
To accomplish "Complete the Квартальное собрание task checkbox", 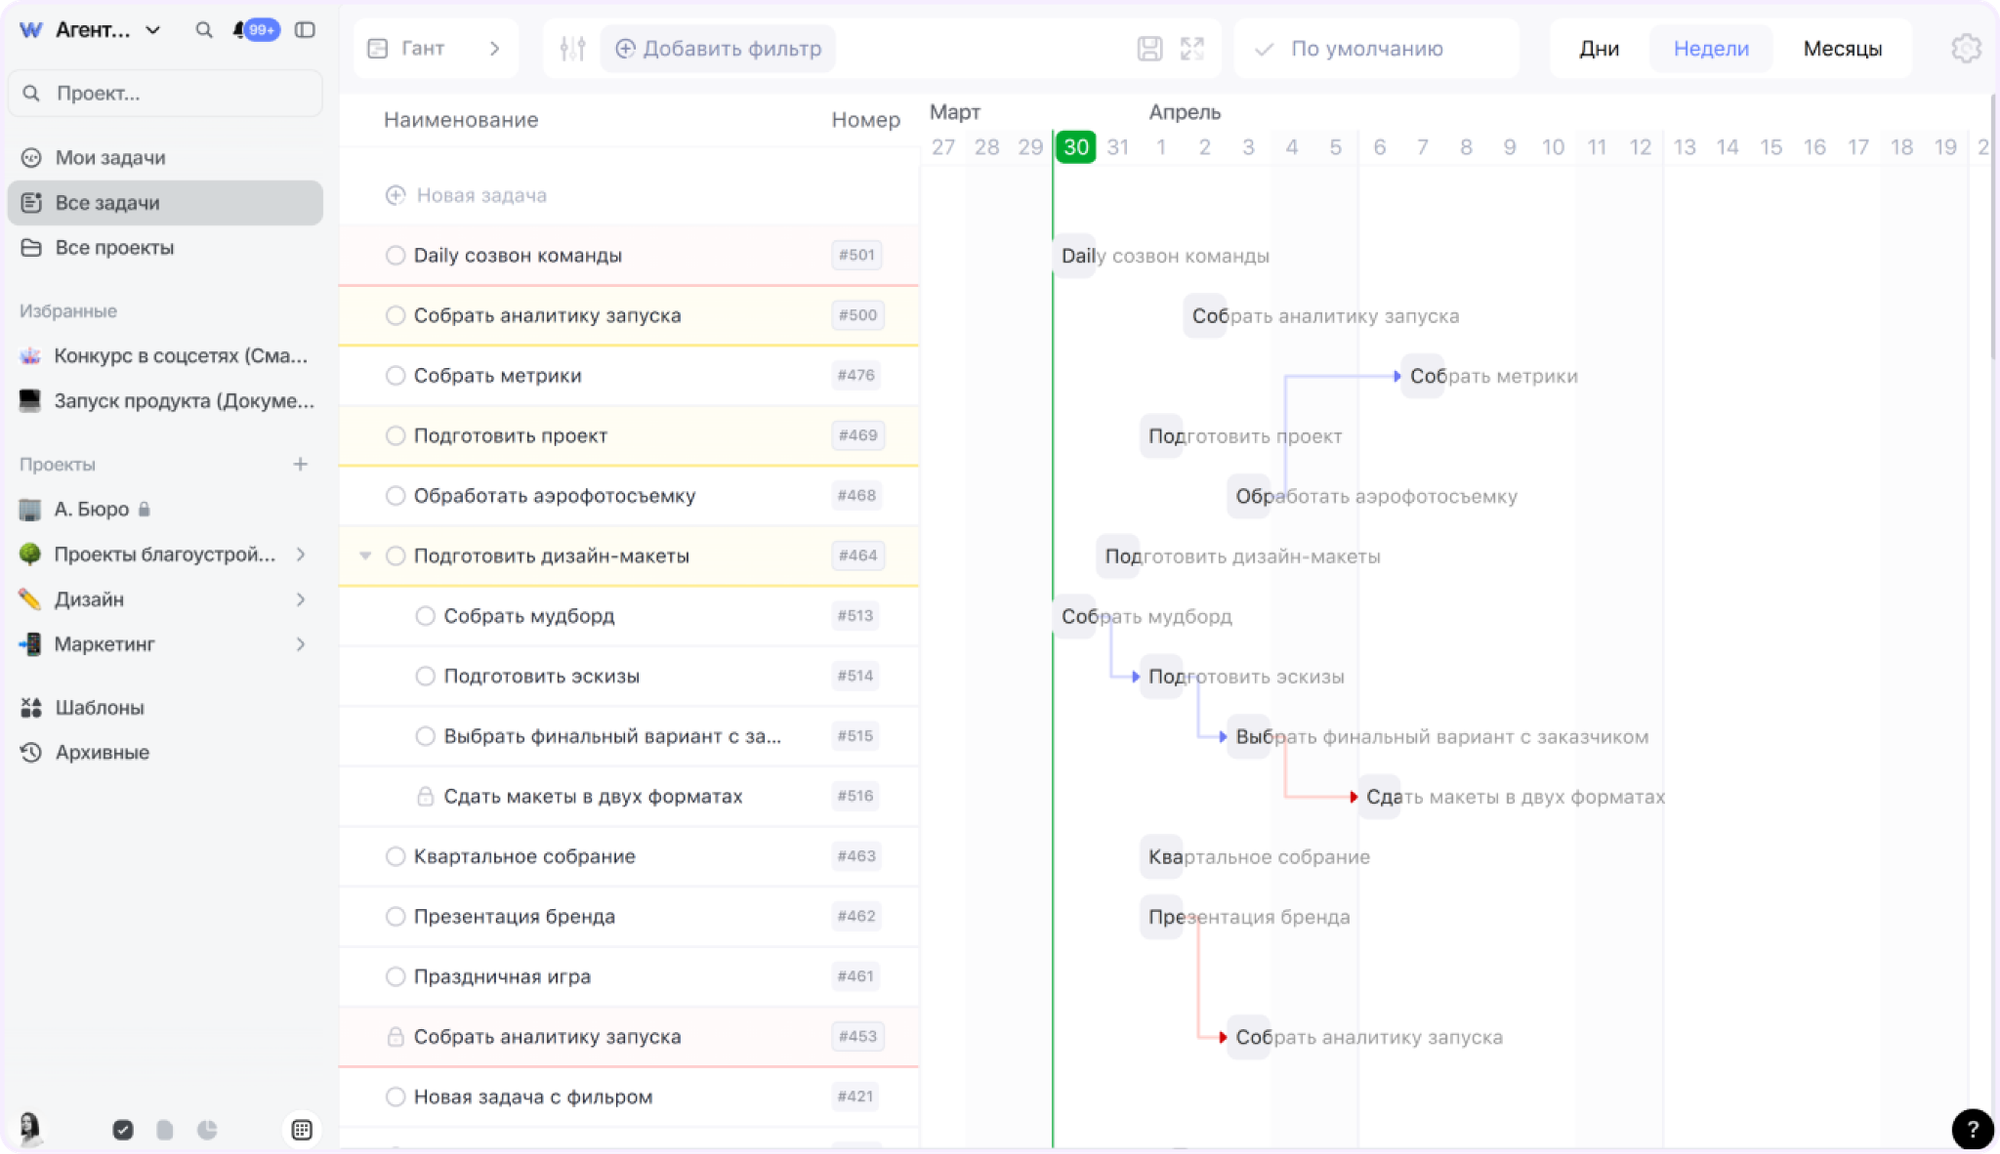I will (395, 856).
